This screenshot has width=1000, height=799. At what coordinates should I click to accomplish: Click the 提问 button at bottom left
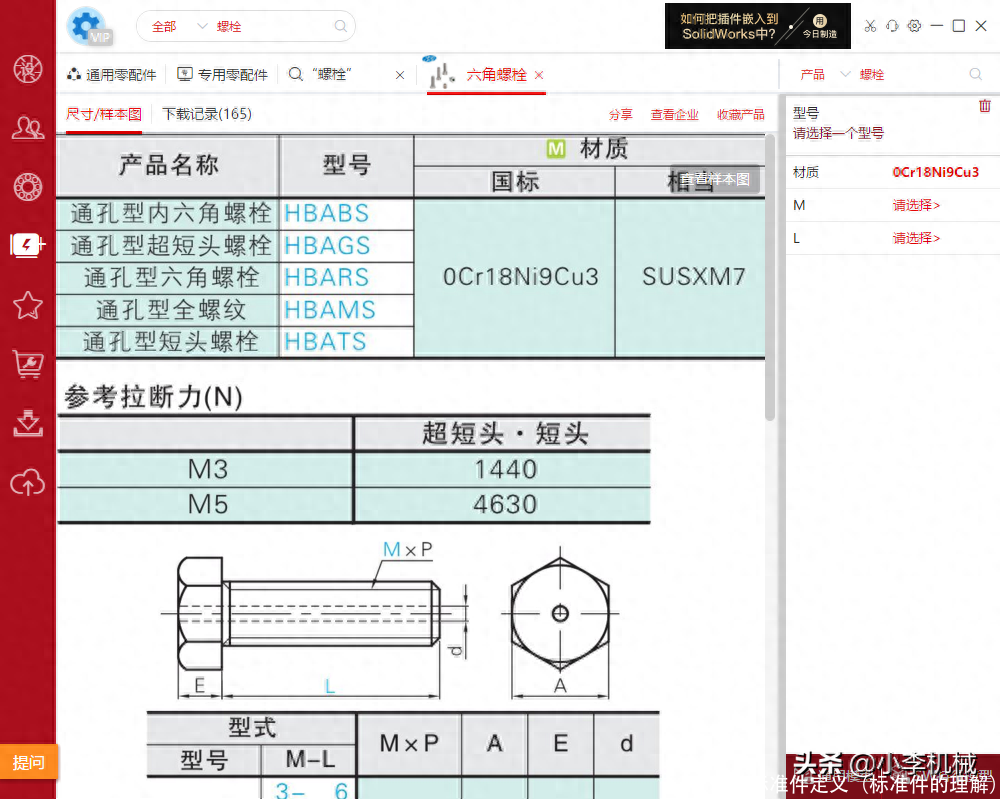(28, 762)
